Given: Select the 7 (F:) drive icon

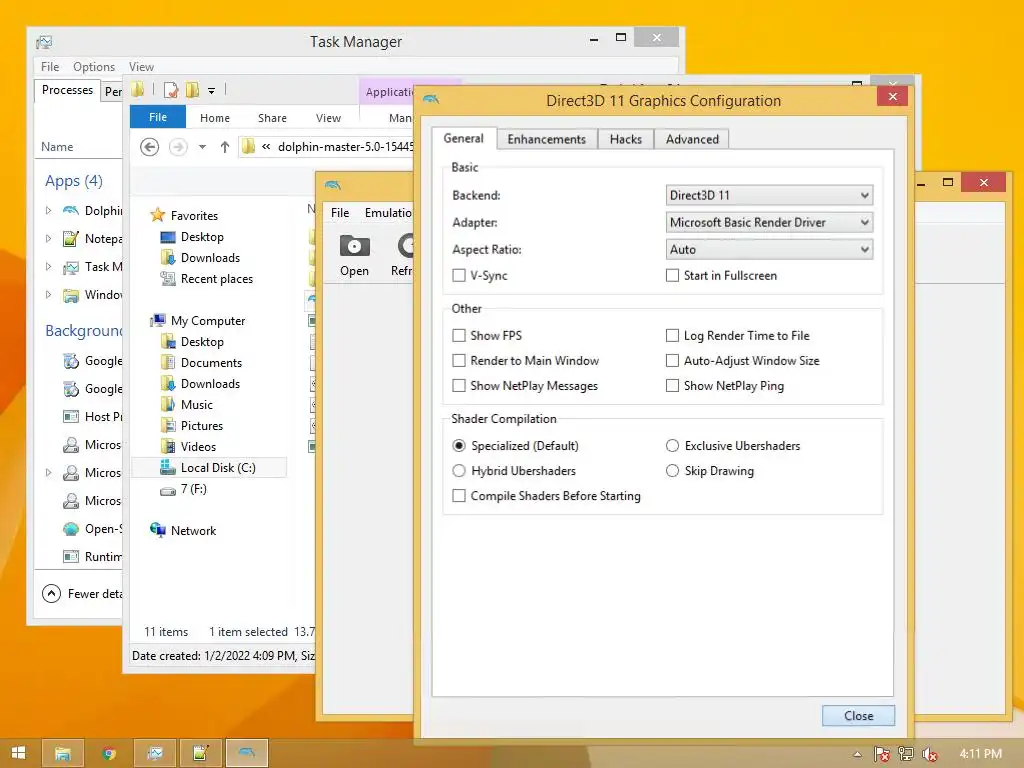Looking at the screenshot, I should 168,490.
